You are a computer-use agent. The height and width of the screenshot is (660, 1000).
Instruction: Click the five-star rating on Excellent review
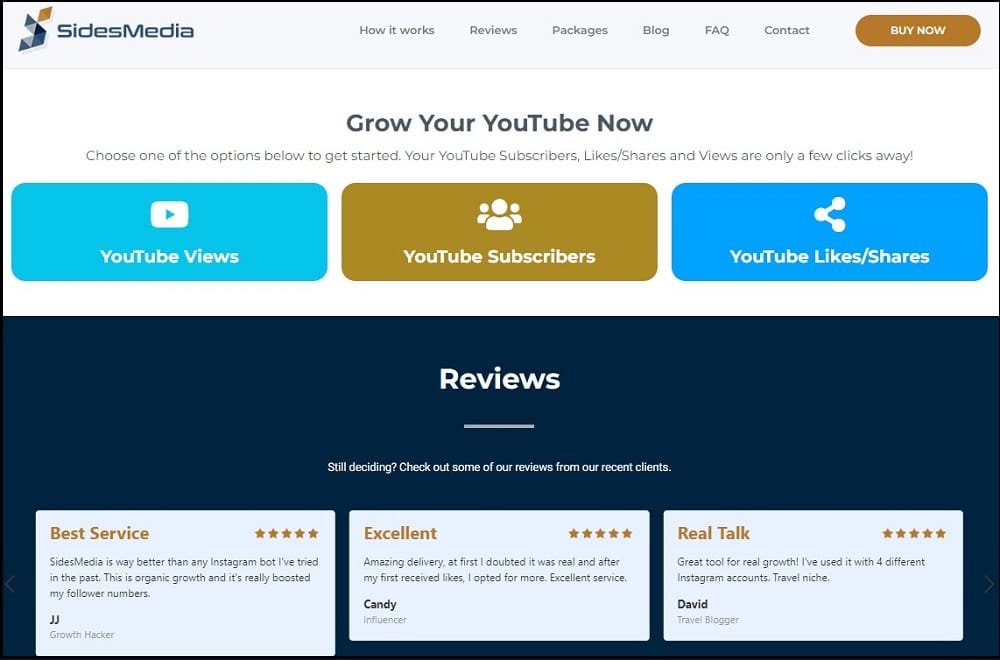coord(600,533)
